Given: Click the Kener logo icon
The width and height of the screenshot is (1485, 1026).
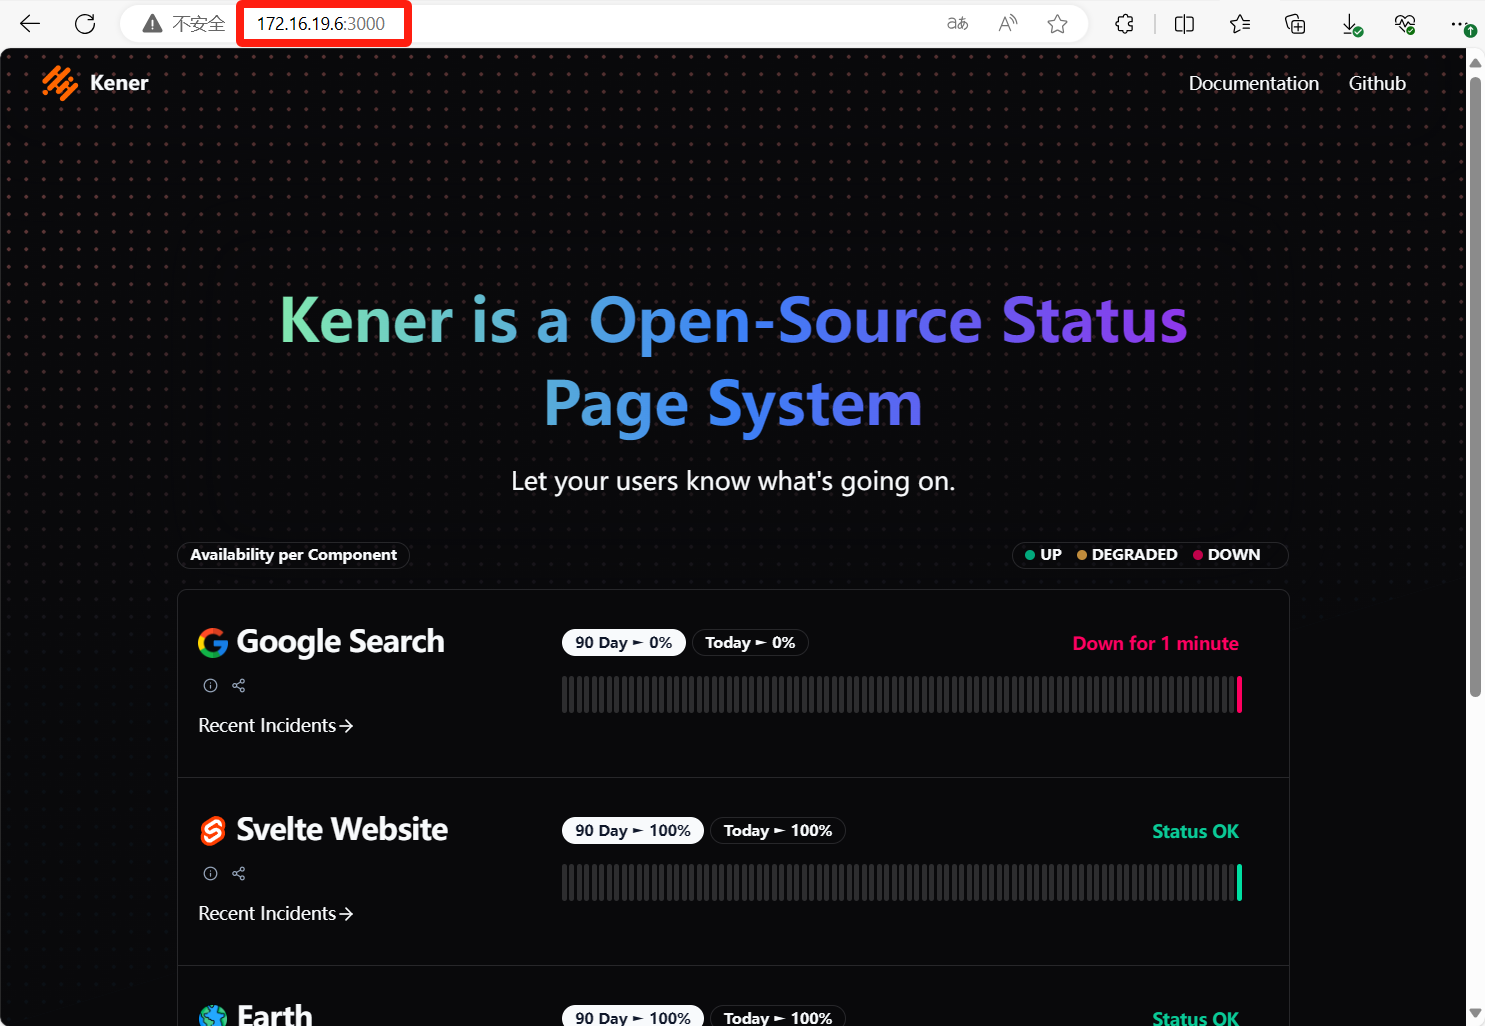Looking at the screenshot, I should [60, 83].
